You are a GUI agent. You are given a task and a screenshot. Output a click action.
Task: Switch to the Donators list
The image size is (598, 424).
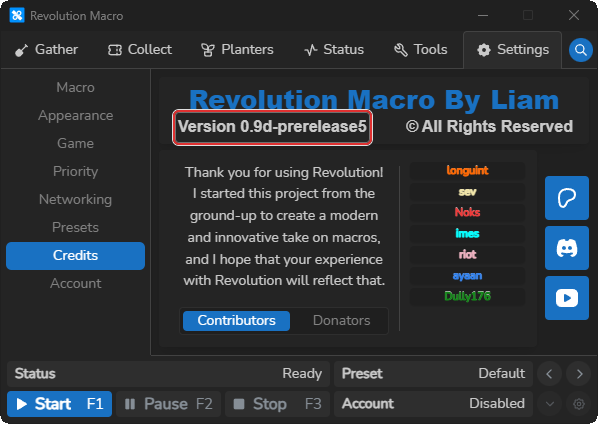tap(341, 320)
